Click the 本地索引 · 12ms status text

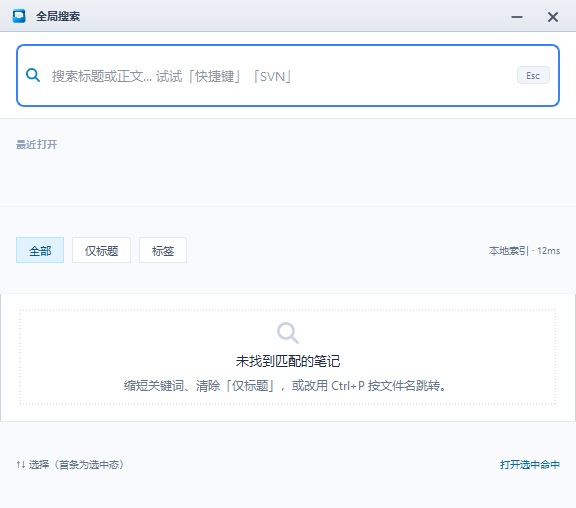coord(524,251)
